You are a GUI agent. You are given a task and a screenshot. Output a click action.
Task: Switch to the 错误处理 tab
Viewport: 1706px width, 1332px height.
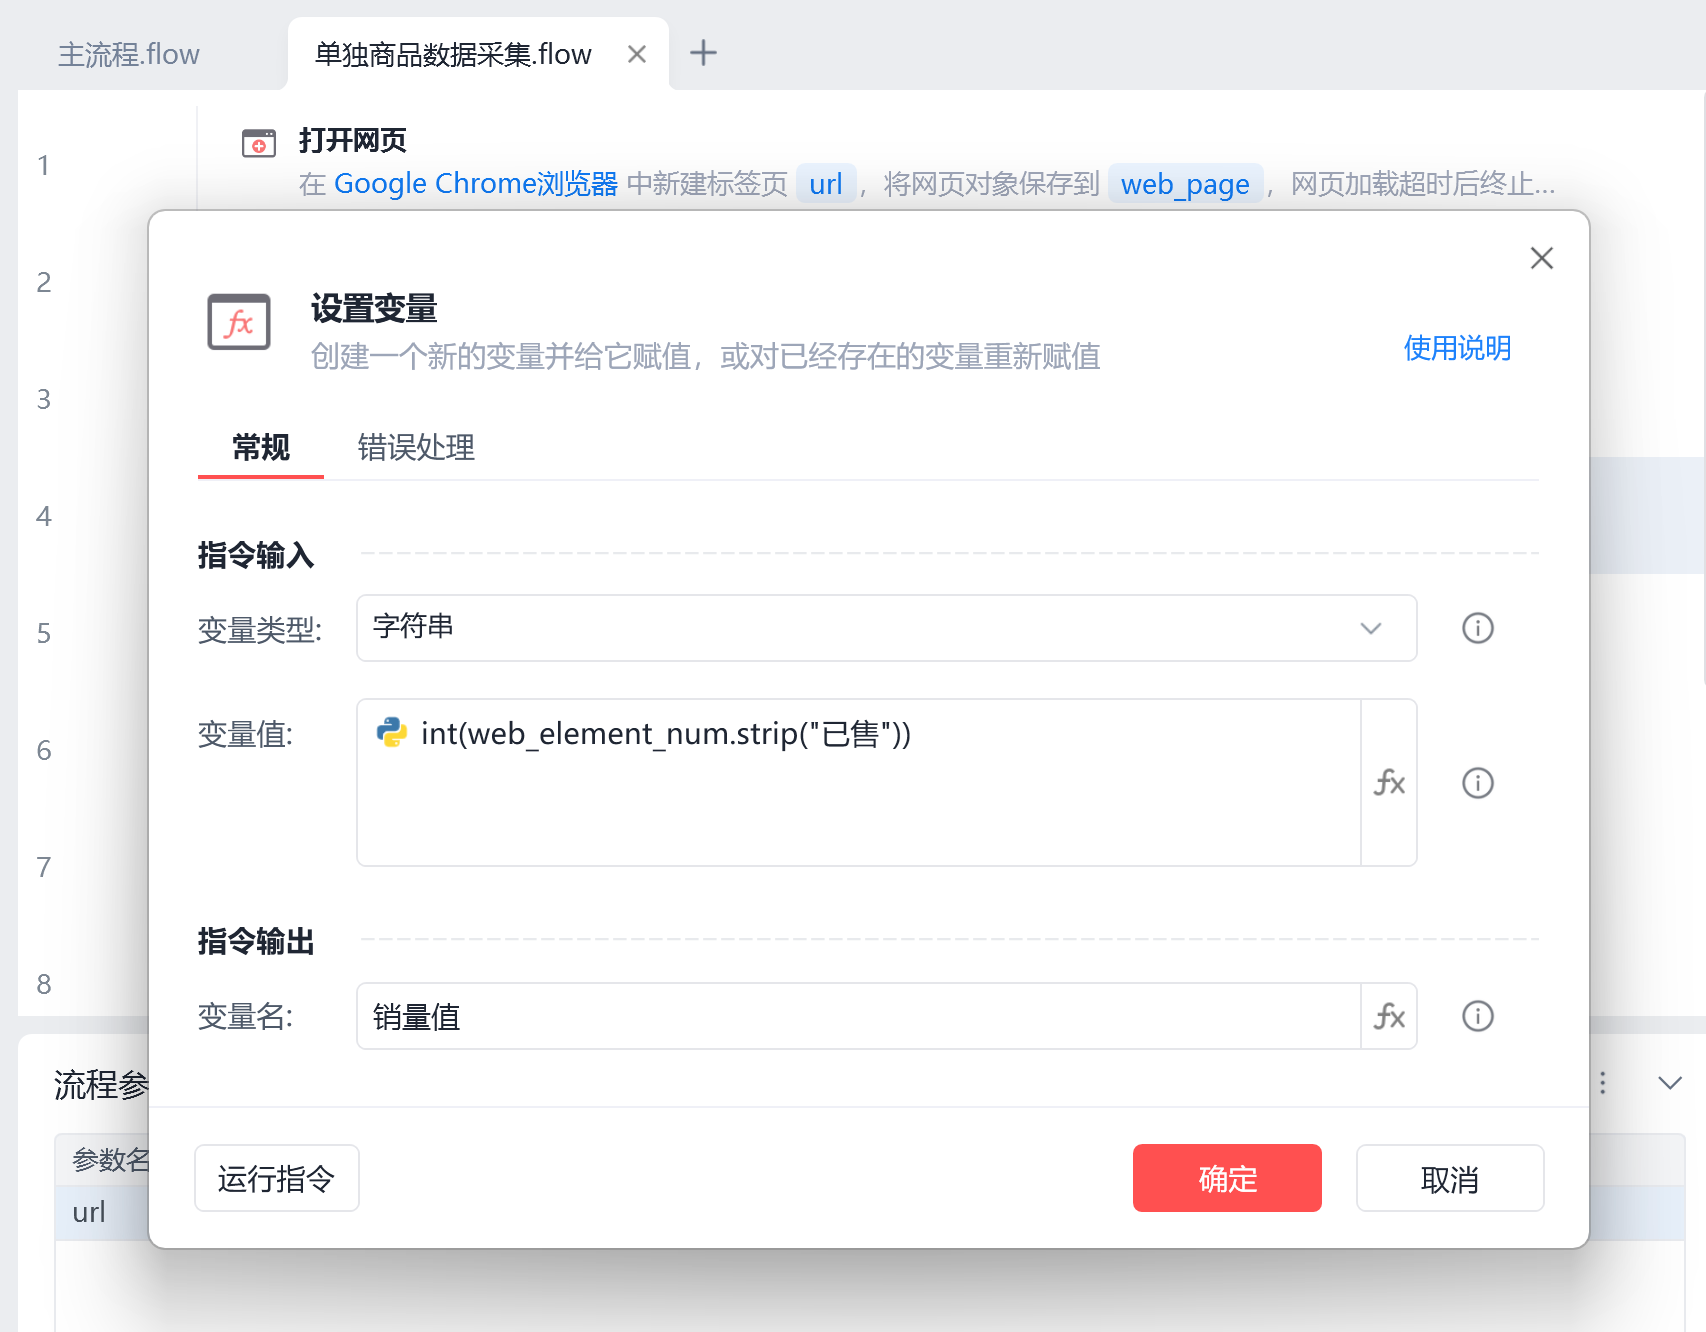415,448
